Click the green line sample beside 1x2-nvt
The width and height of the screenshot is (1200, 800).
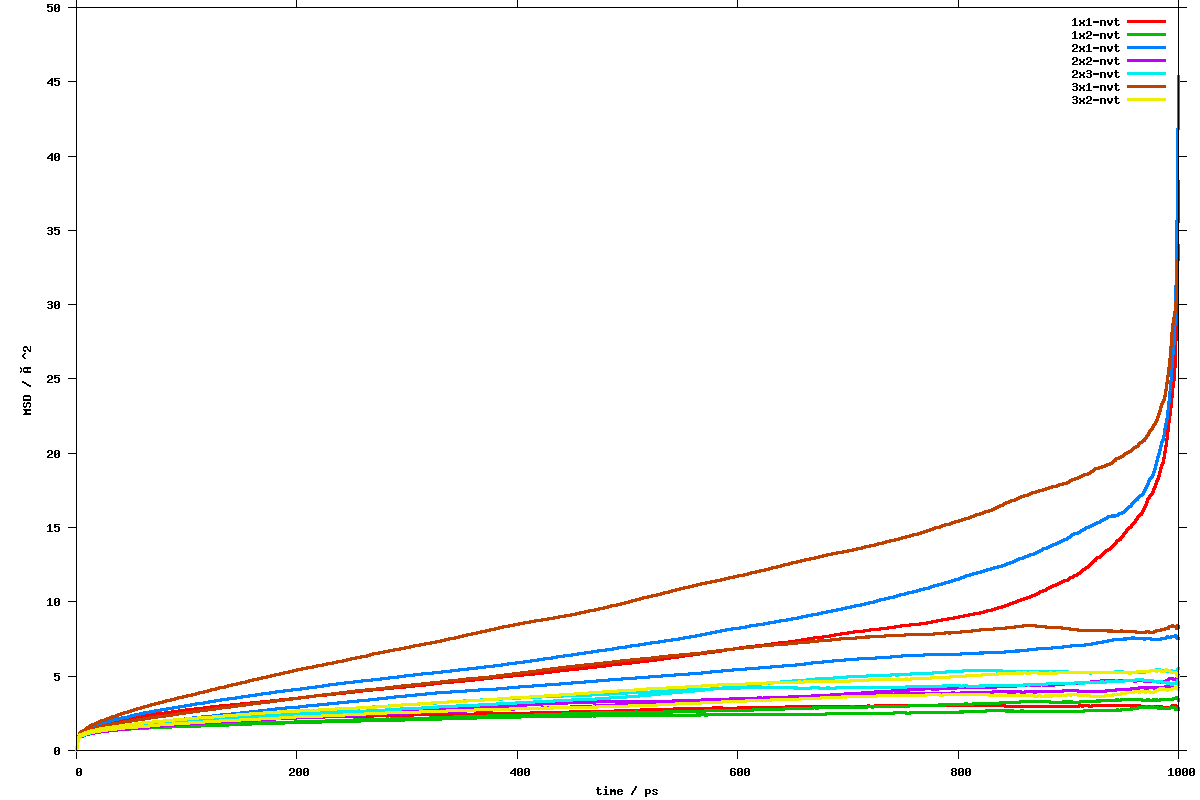pyautogui.click(x=1146, y=34)
